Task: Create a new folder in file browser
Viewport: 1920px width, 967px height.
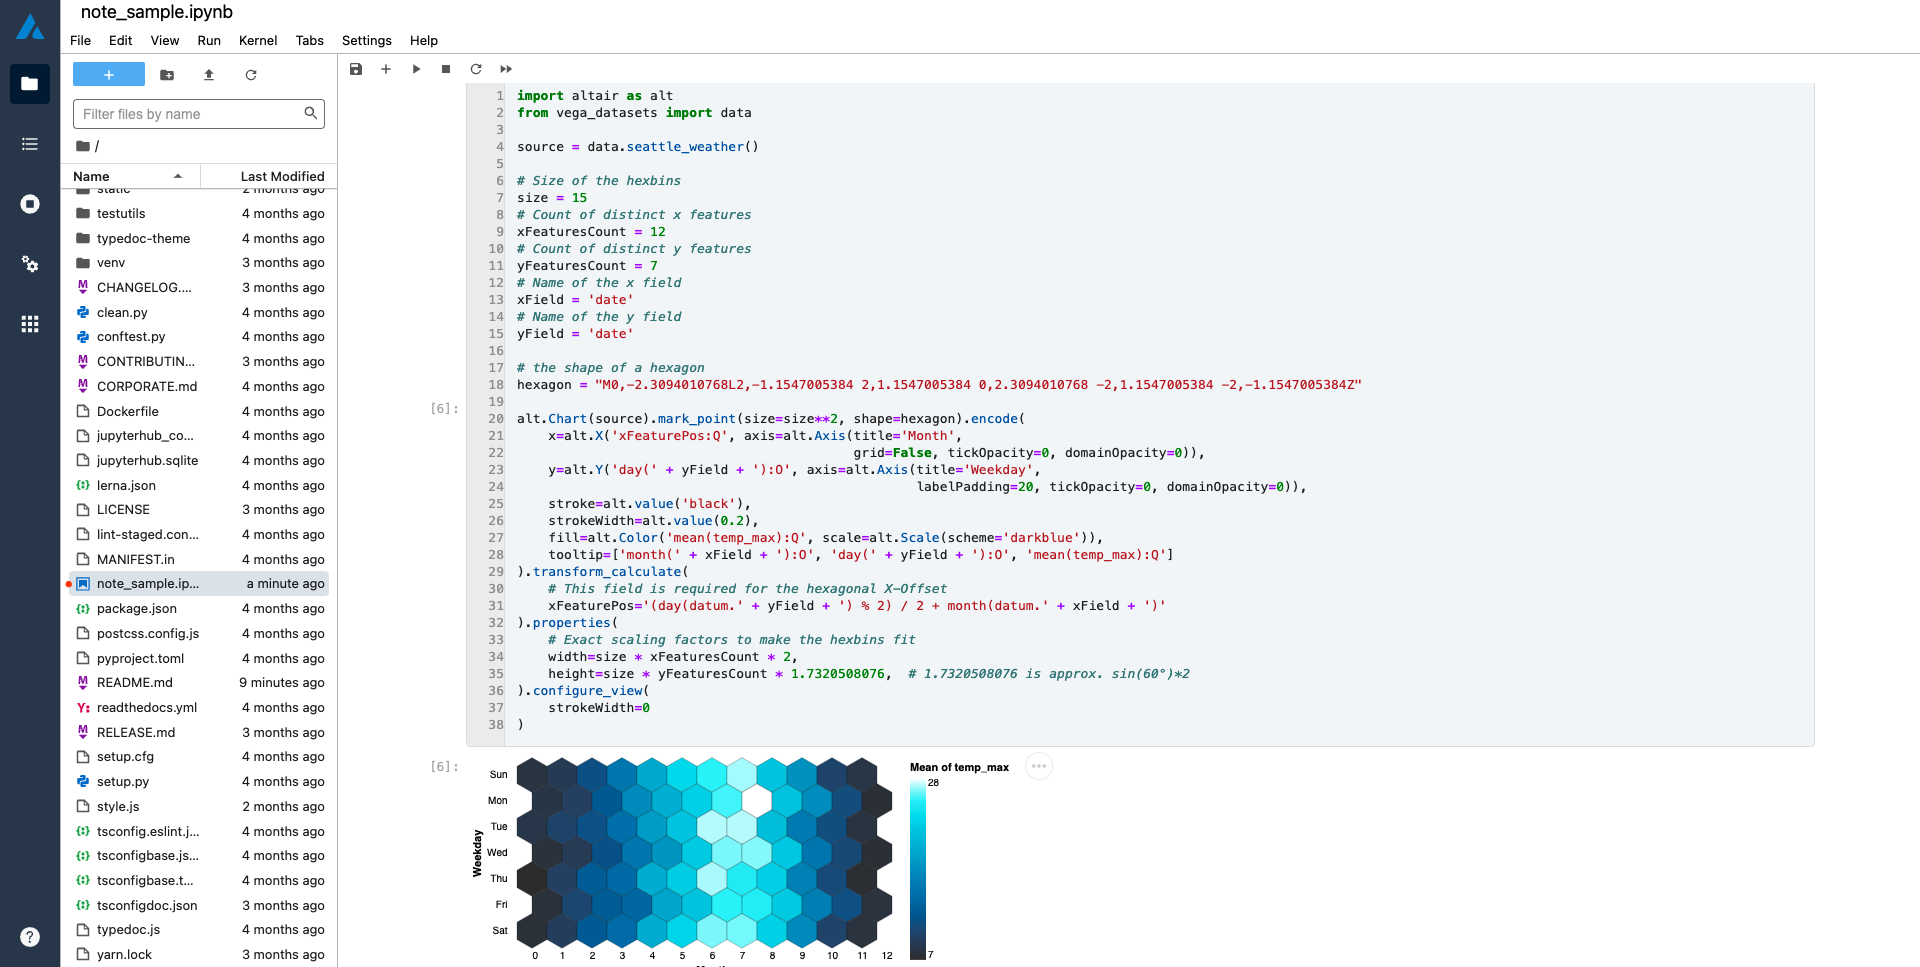Action: coord(167,75)
